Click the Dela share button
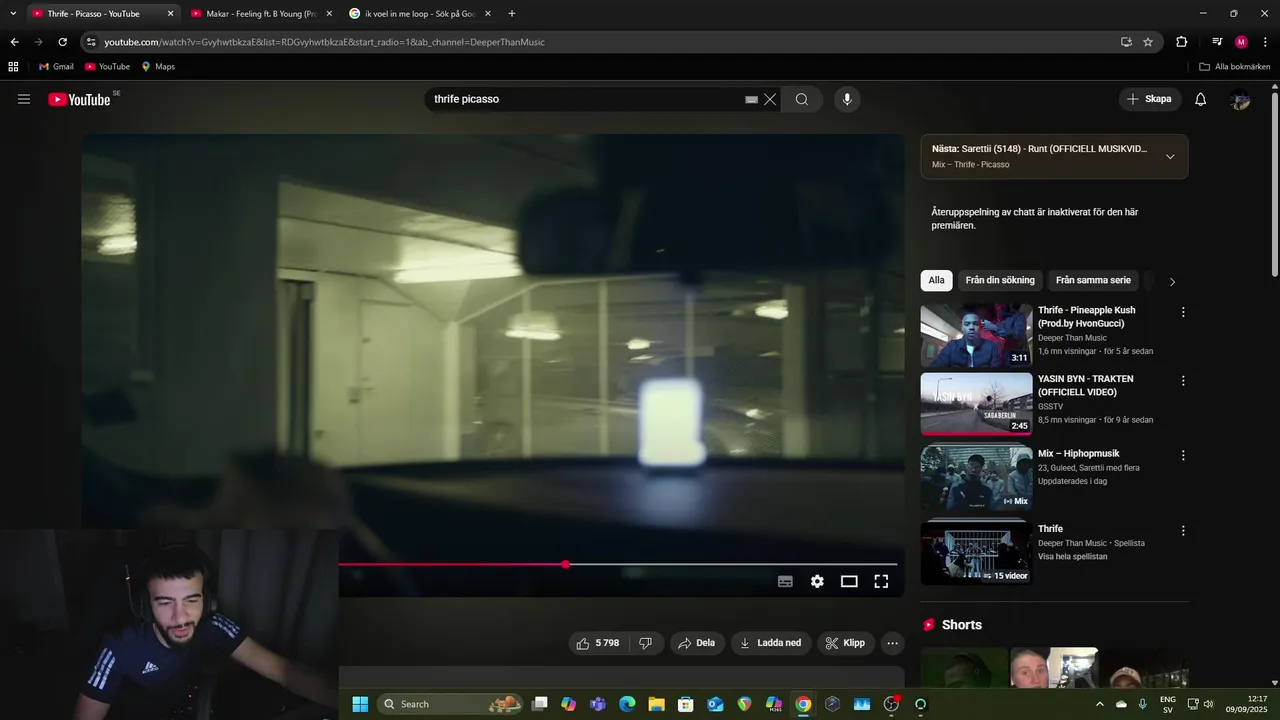The height and width of the screenshot is (720, 1280). pos(697,643)
